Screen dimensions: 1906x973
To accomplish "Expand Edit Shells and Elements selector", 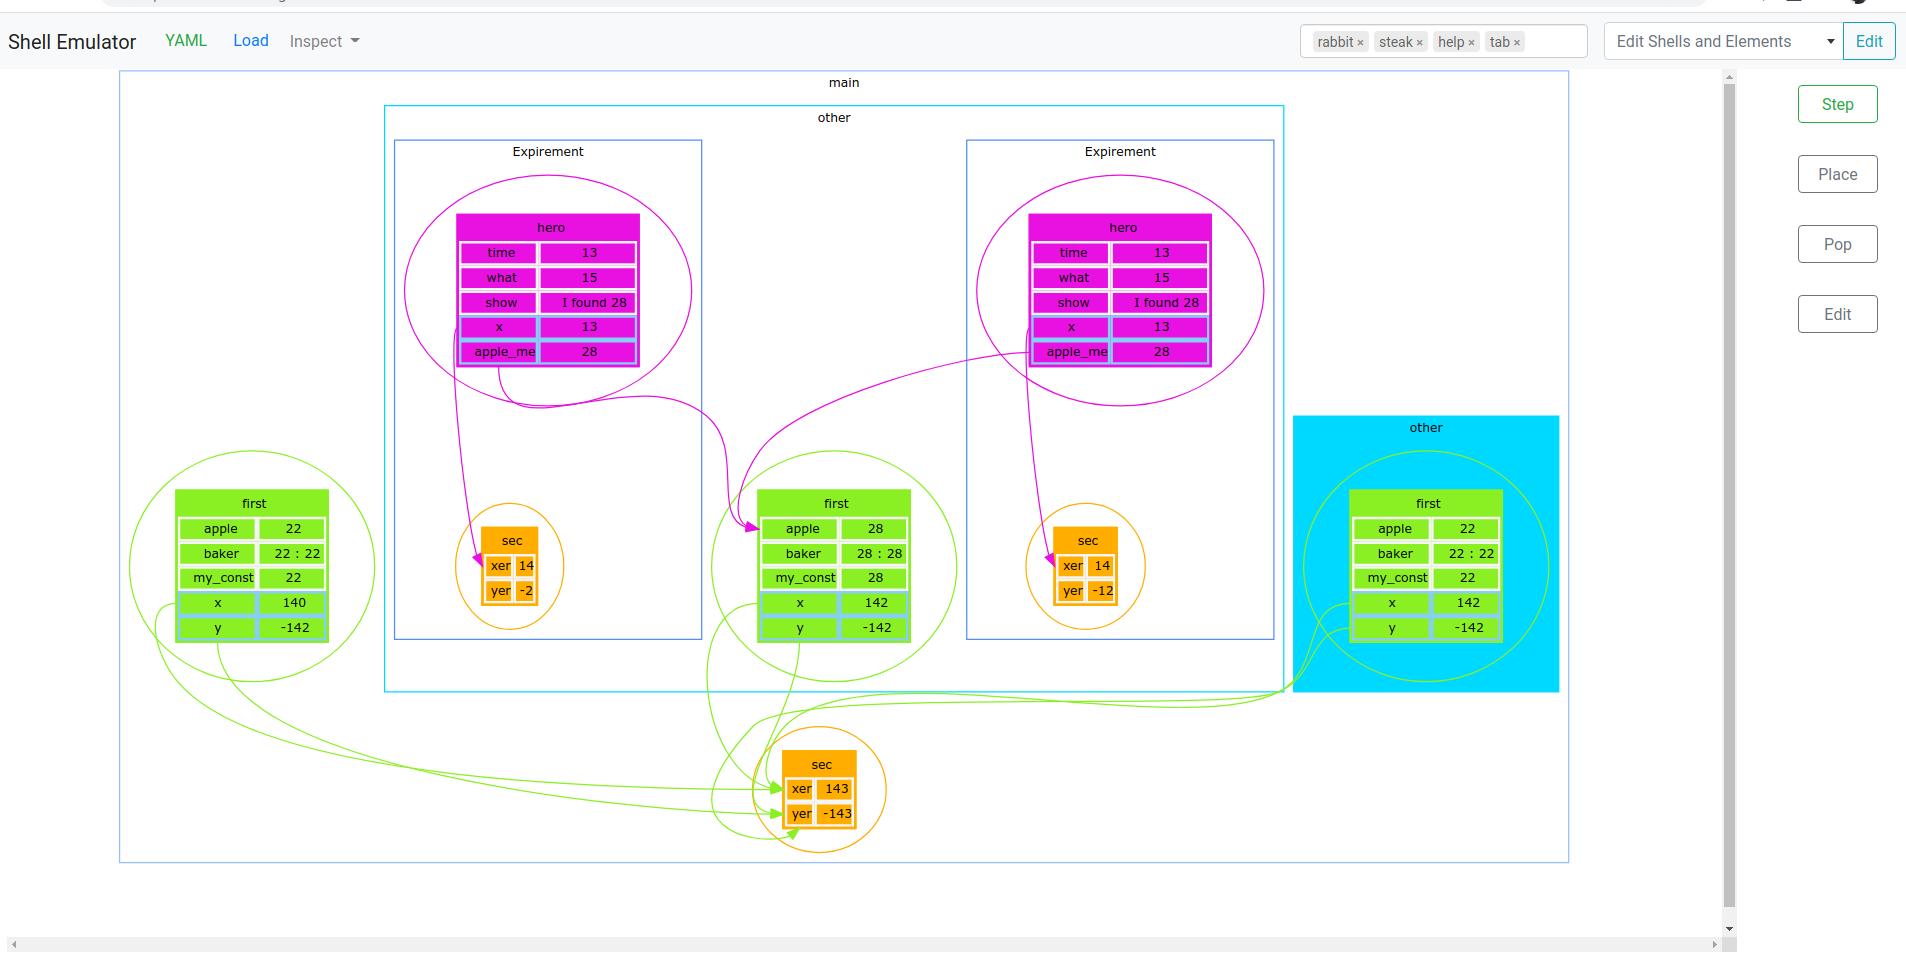I will (1724, 41).
